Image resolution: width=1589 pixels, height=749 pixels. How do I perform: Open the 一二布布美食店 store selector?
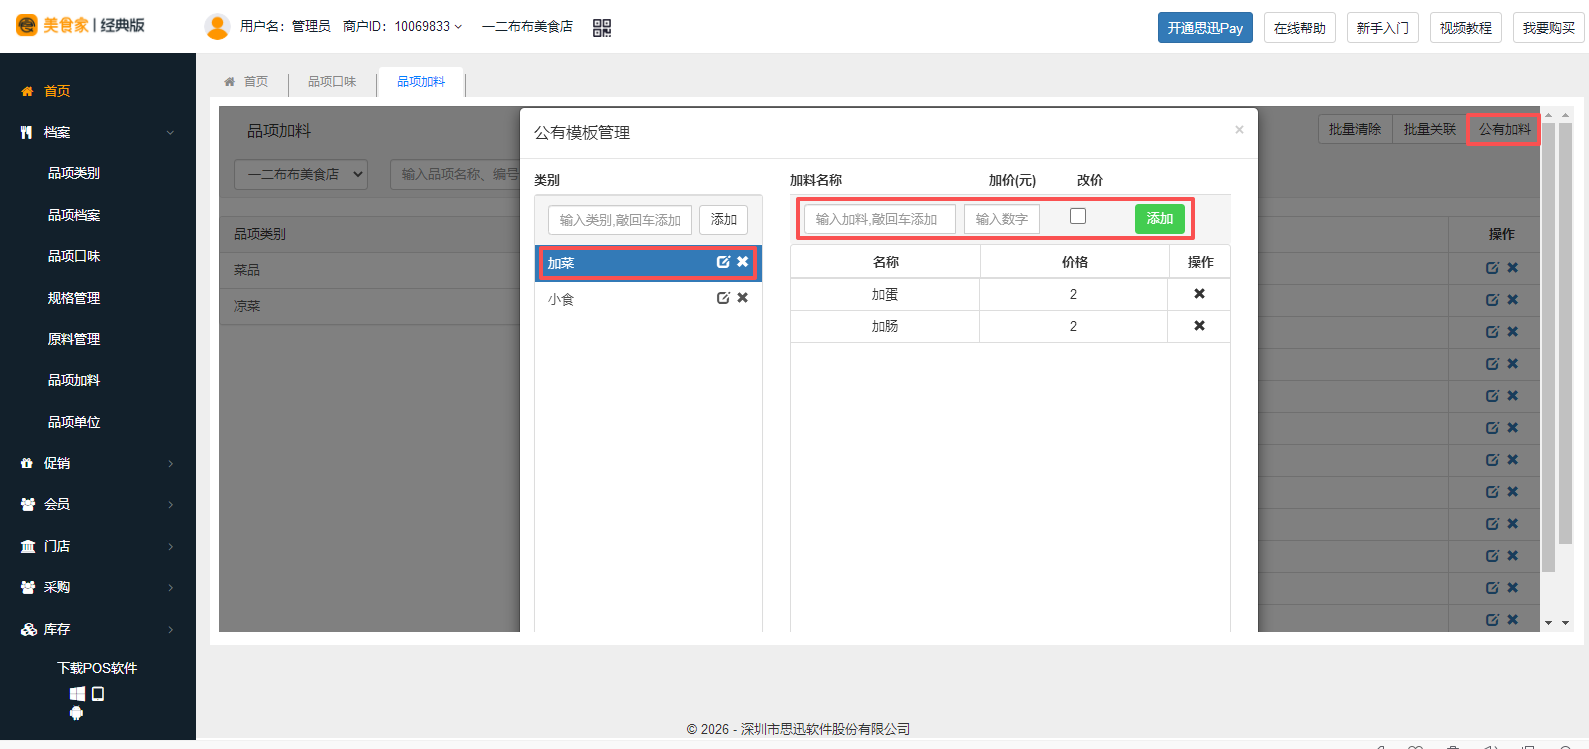[300, 174]
